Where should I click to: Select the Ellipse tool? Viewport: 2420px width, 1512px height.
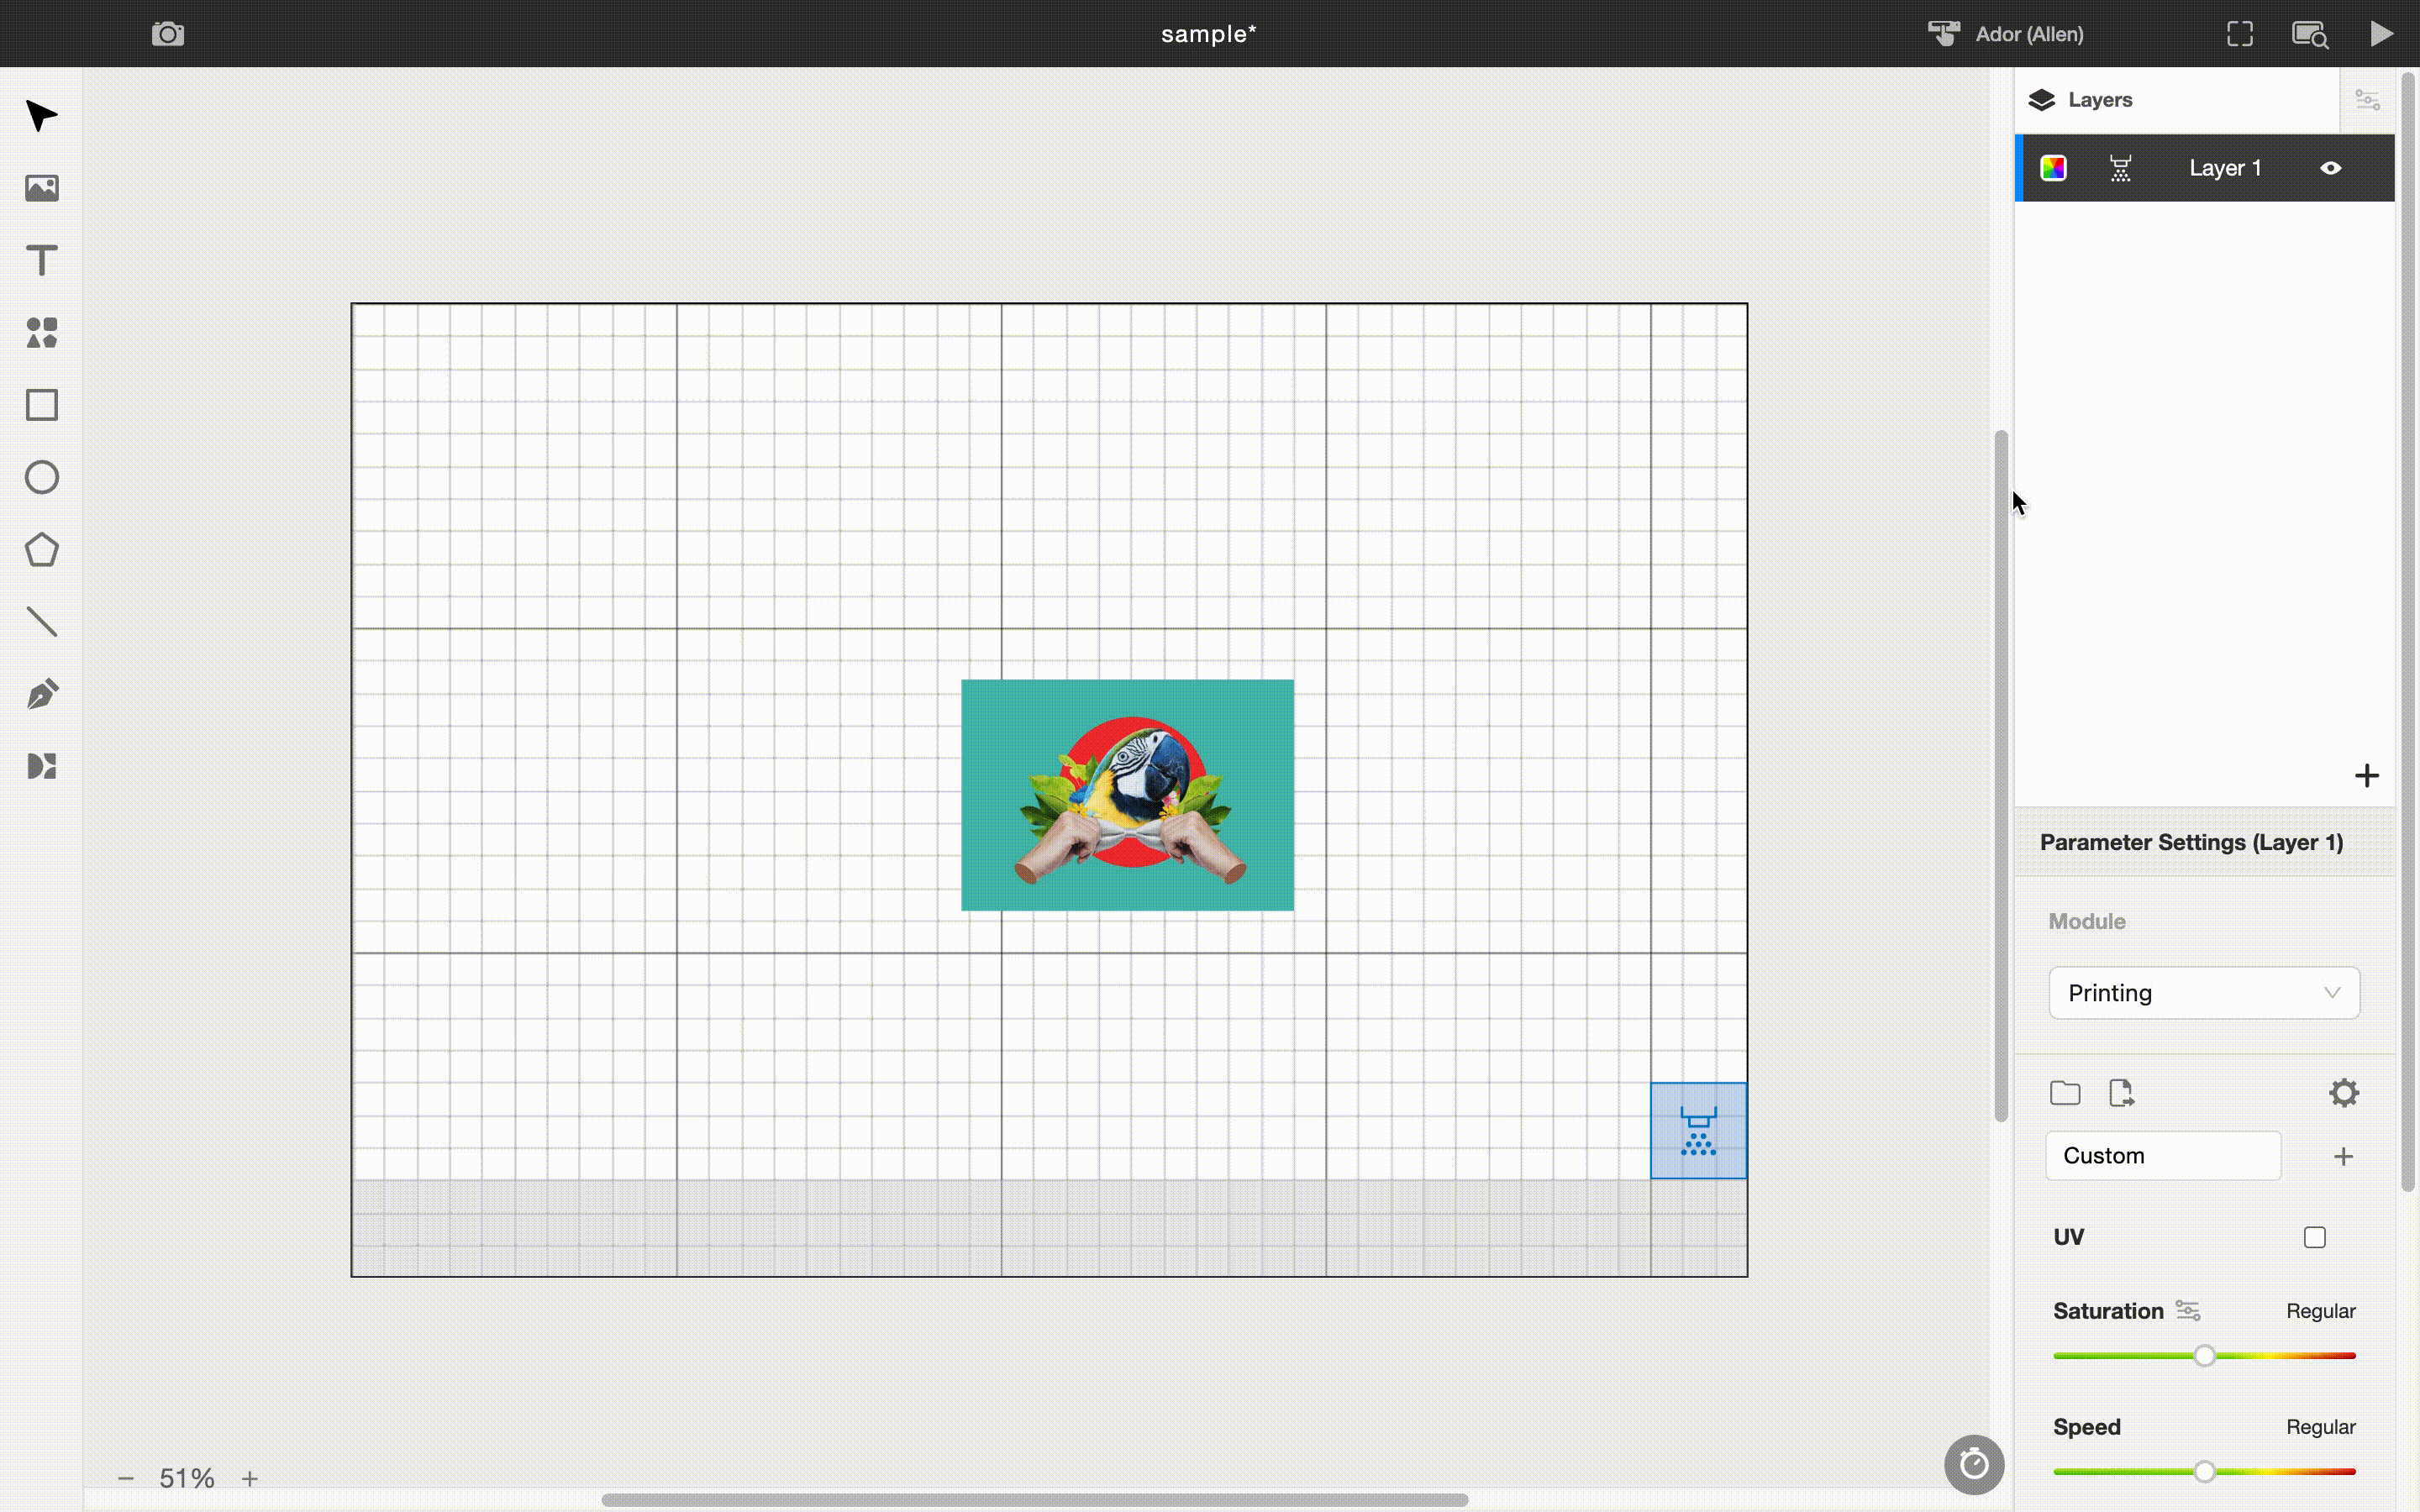click(x=41, y=477)
